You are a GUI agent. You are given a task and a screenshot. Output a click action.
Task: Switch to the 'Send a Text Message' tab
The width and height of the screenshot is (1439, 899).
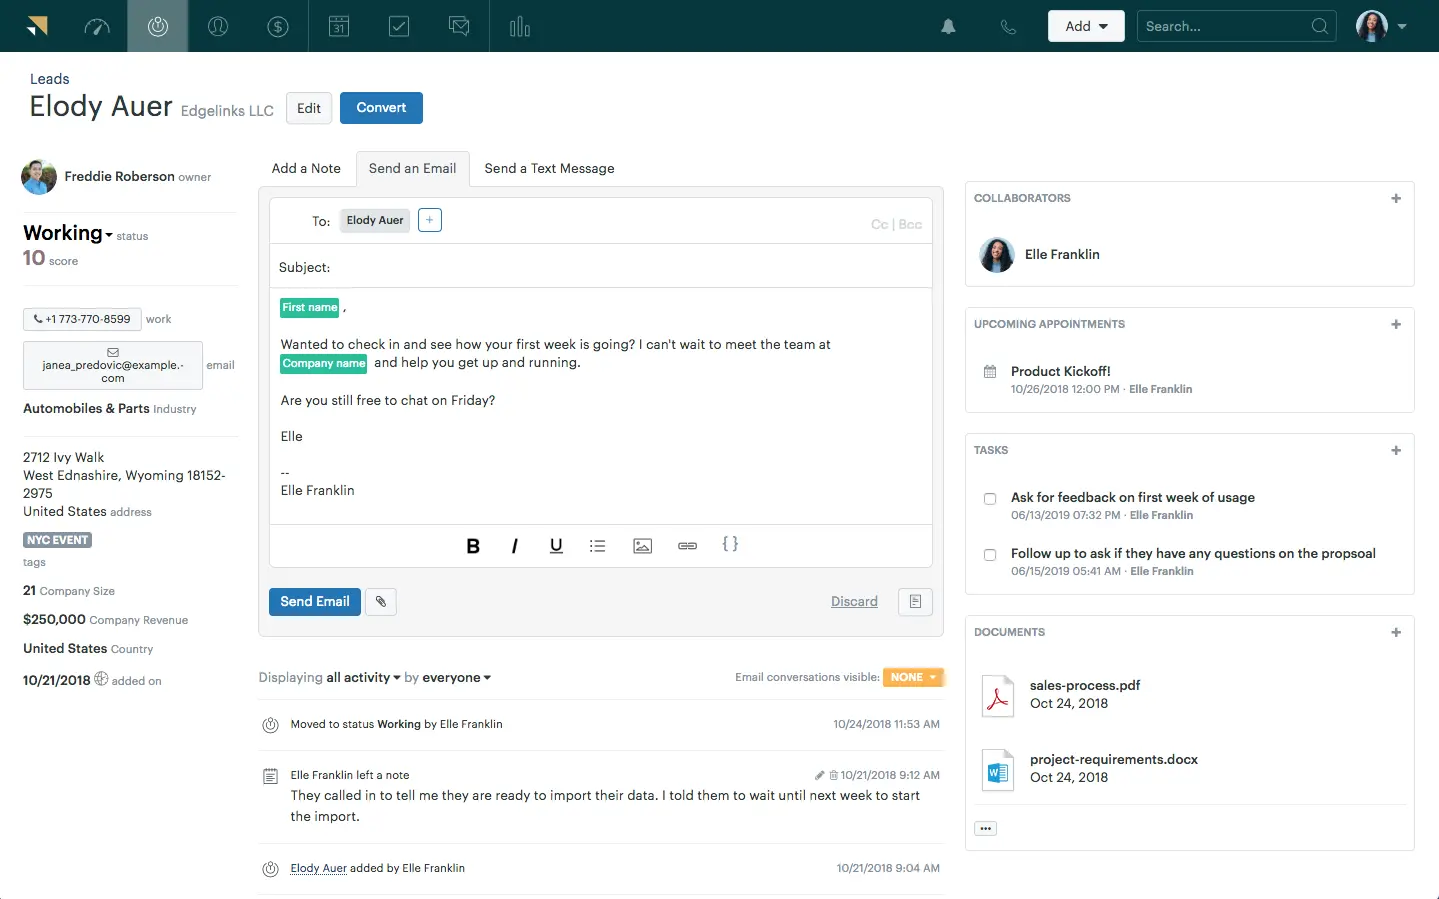point(549,168)
